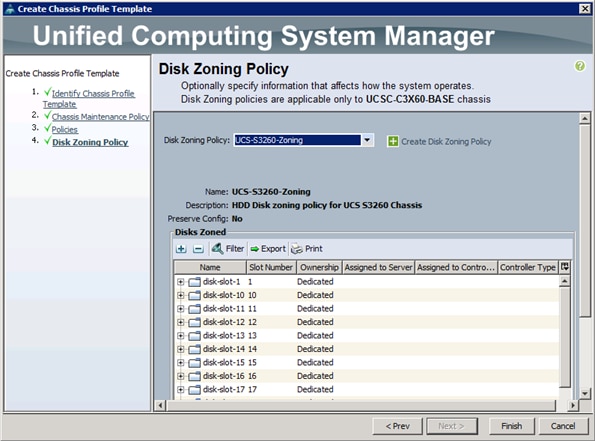Expand the disk-slot-11 row
The height and width of the screenshot is (441, 595).
coord(181,309)
